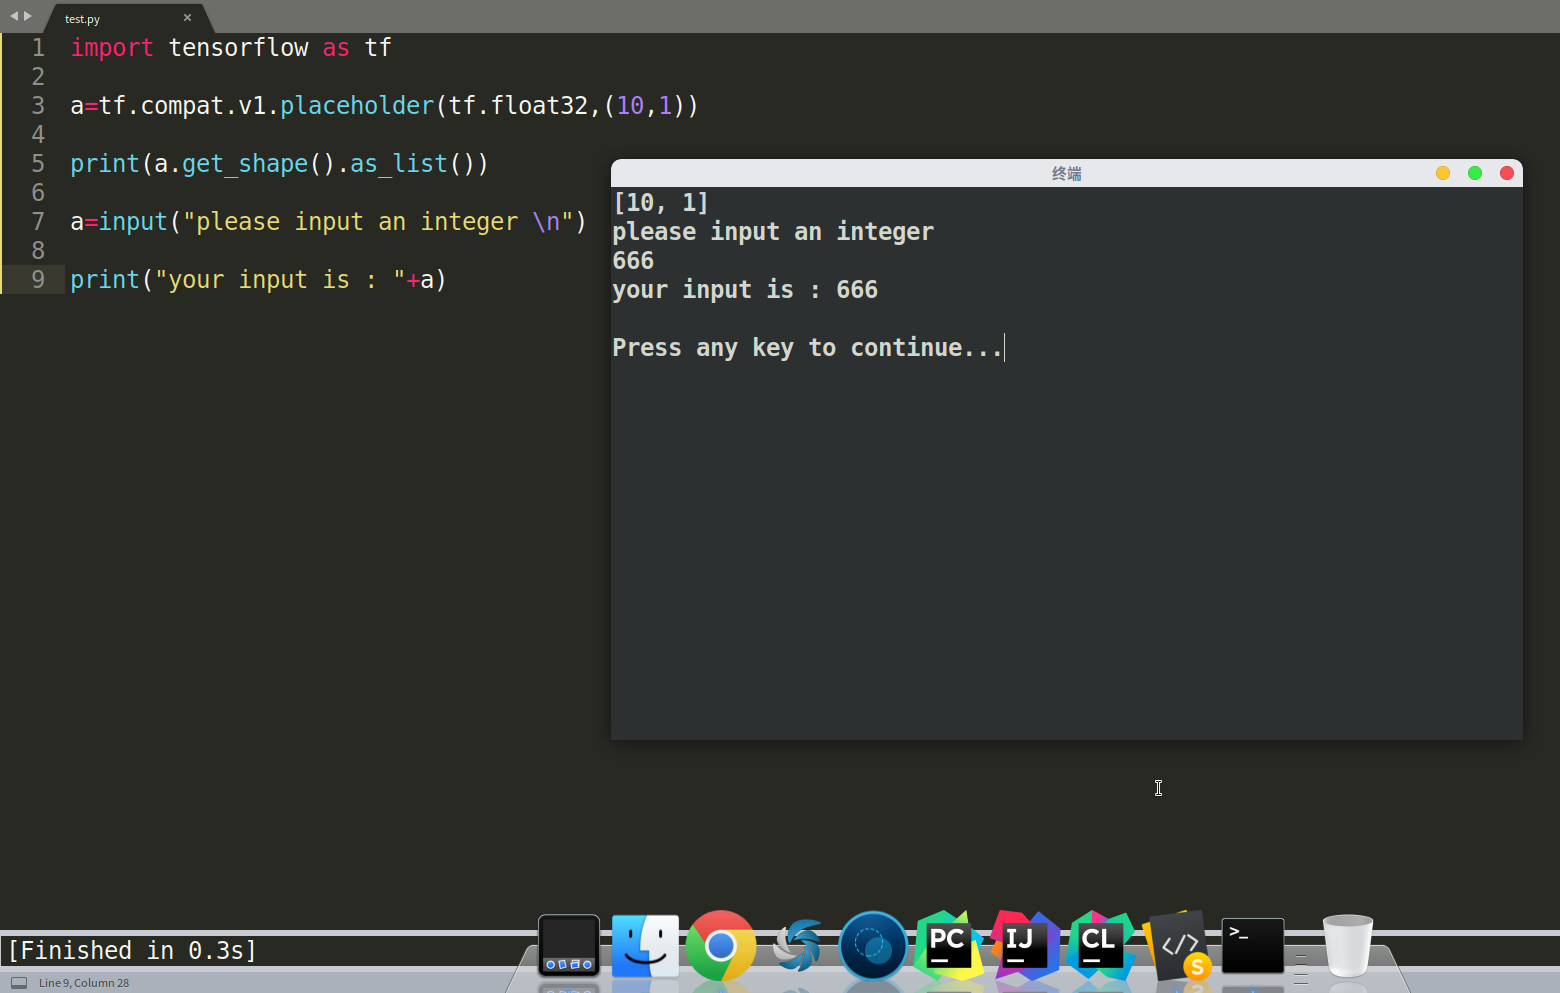Open PyCharm in the dock

948,944
